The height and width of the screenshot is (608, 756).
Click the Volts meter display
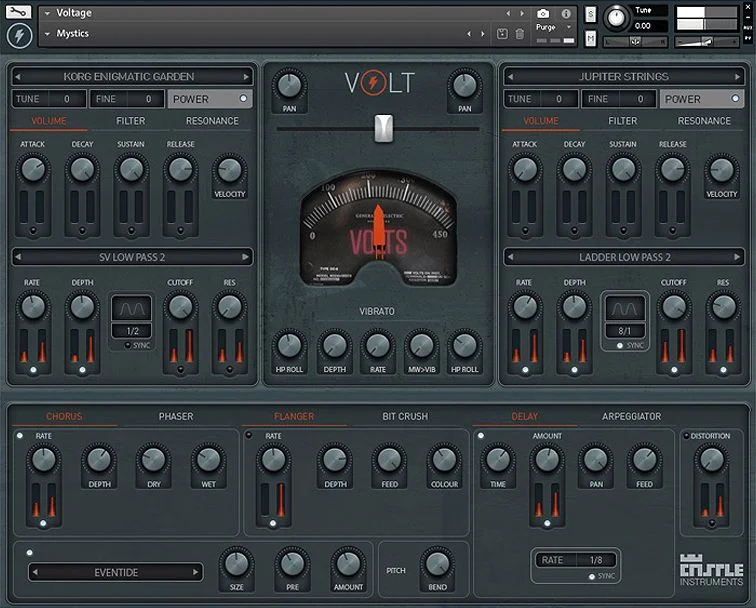pos(378,229)
